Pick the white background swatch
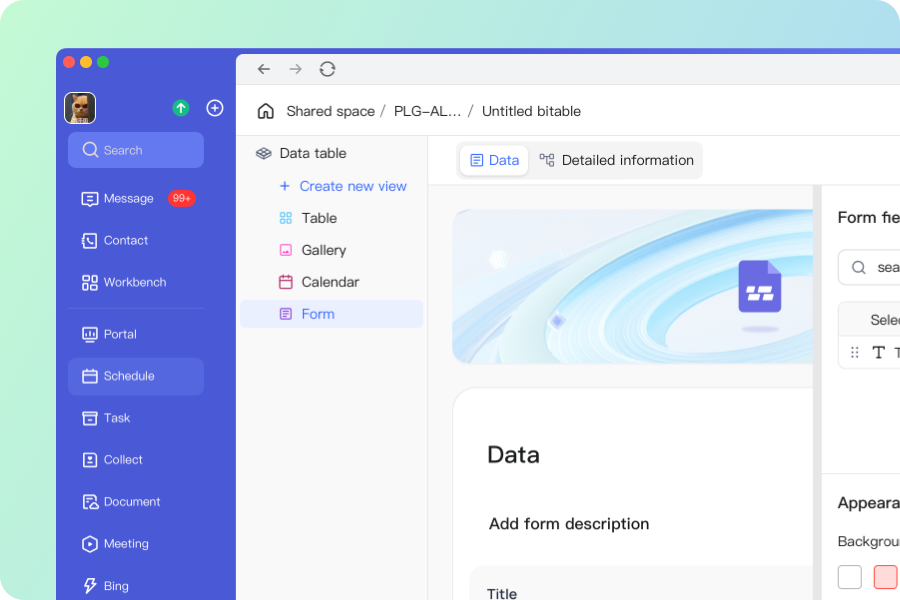900x600 pixels. point(849,577)
